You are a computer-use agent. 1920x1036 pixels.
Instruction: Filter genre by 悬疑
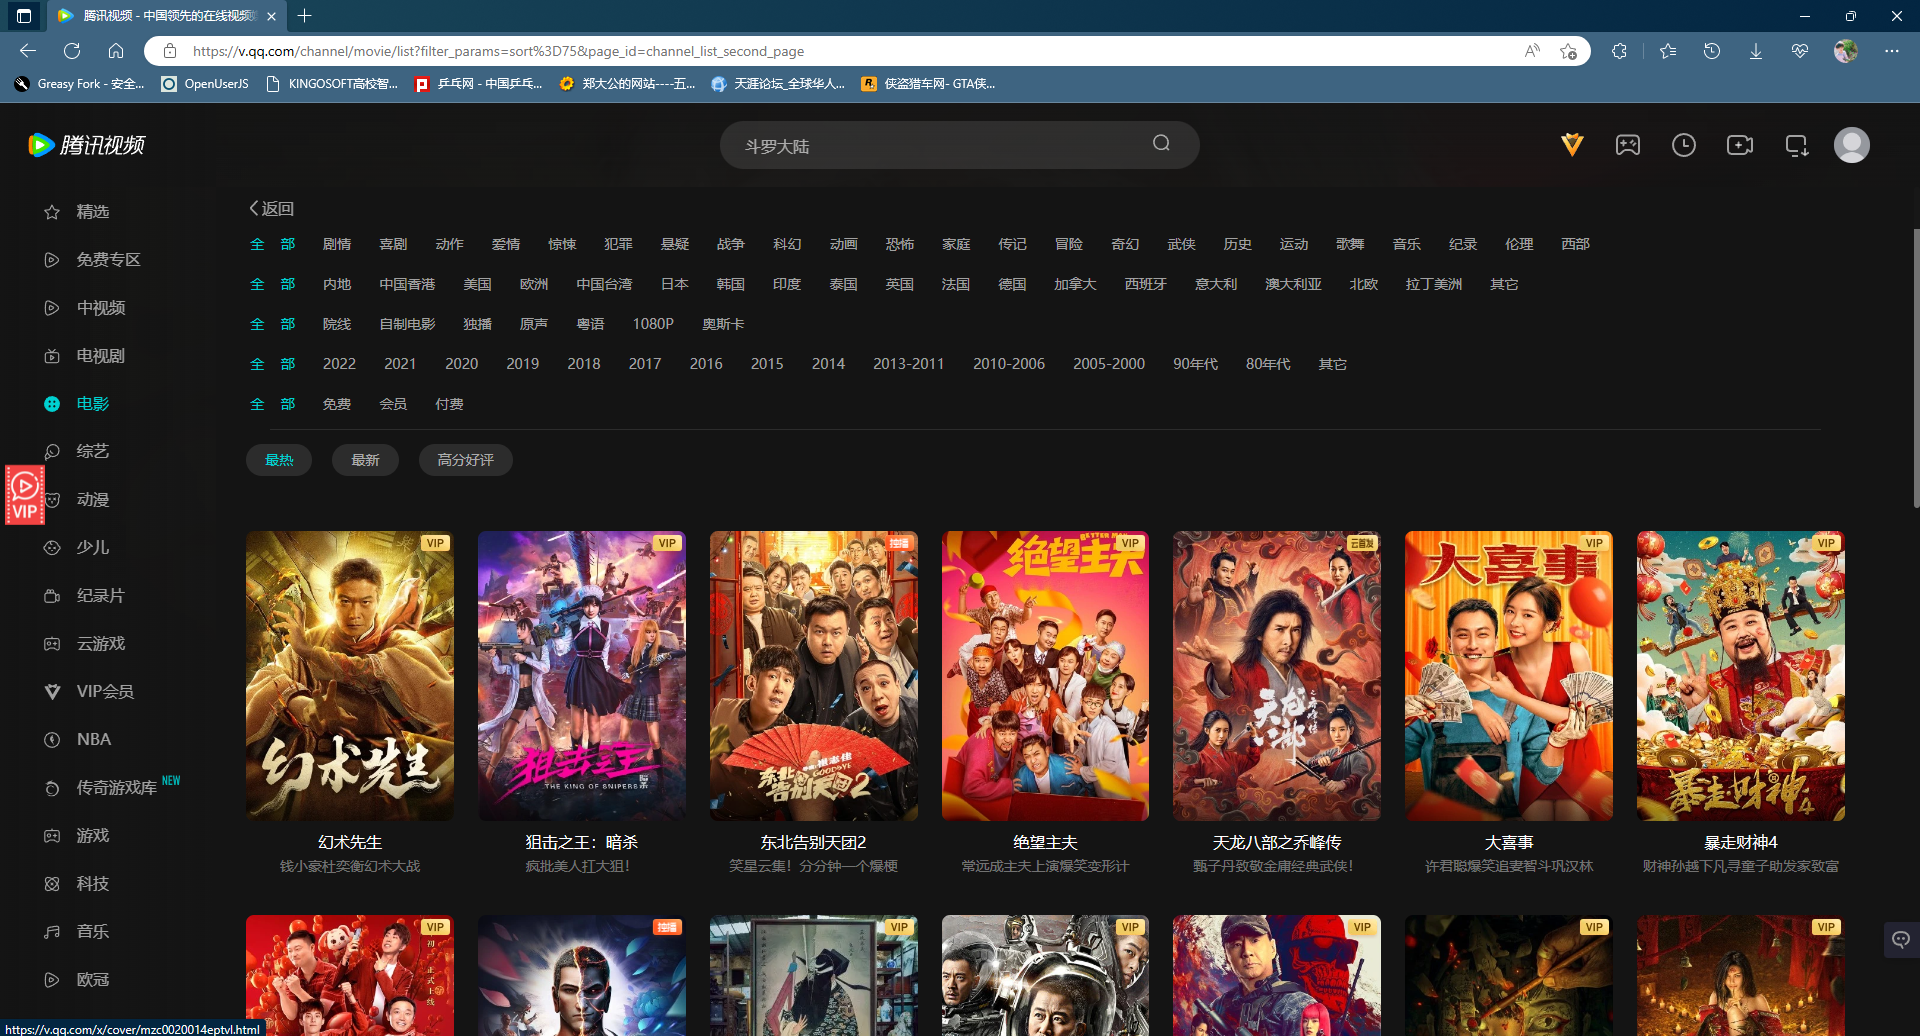[675, 244]
